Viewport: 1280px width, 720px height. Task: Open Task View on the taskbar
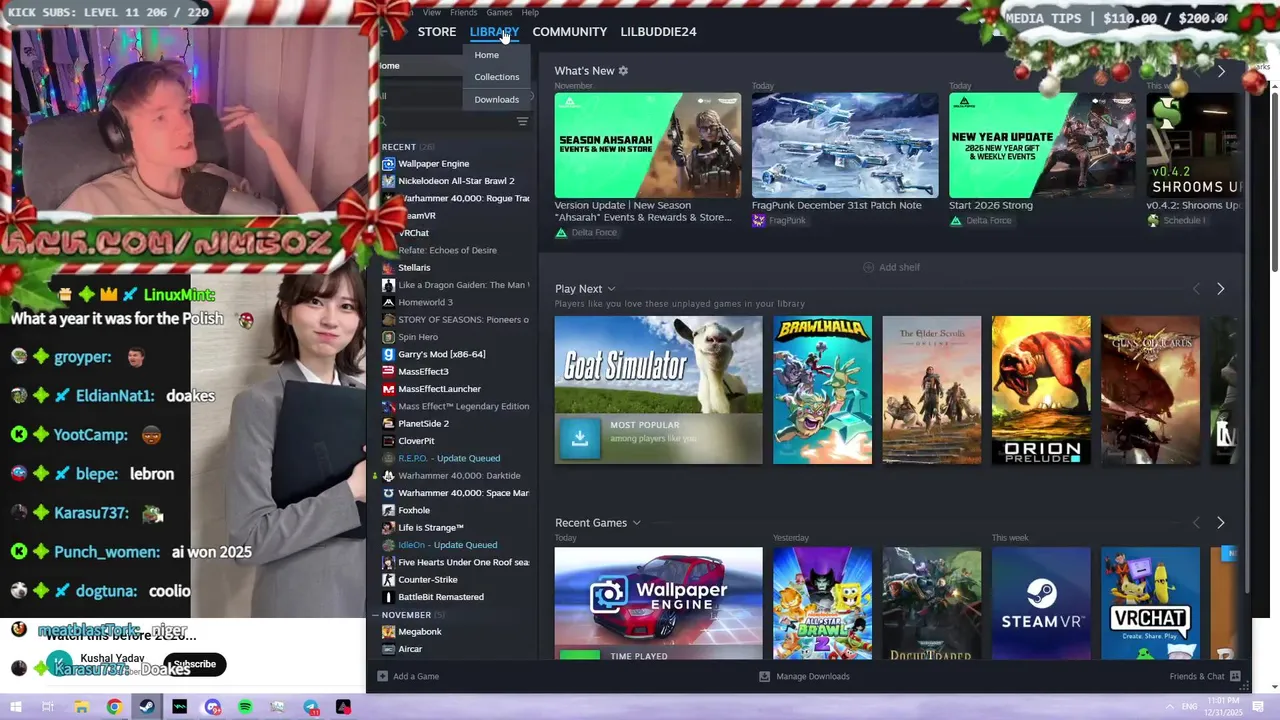point(48,707)
